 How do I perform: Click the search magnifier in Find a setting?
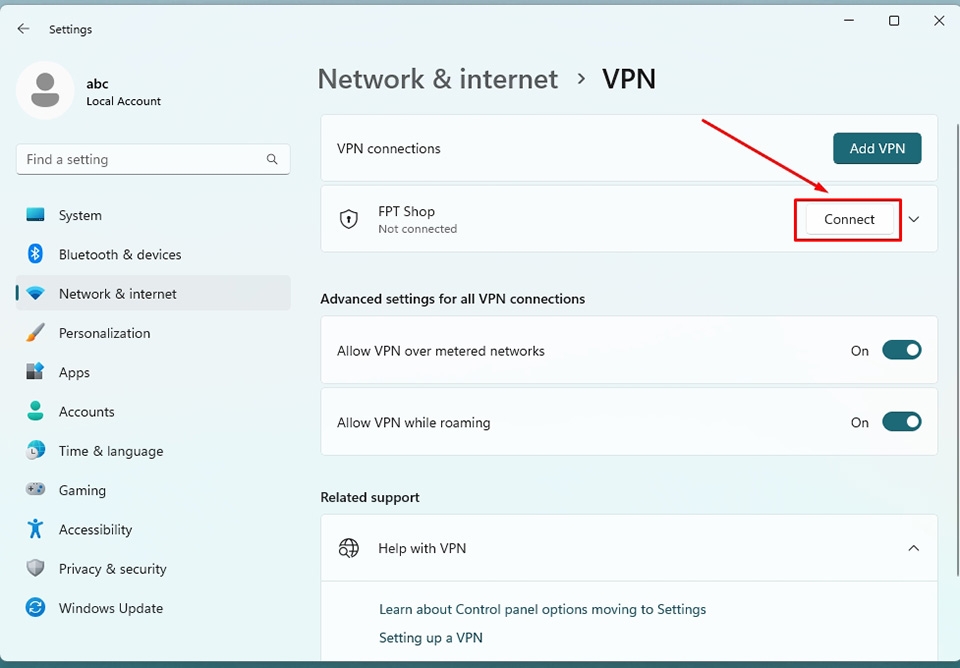tap(272, 159)
